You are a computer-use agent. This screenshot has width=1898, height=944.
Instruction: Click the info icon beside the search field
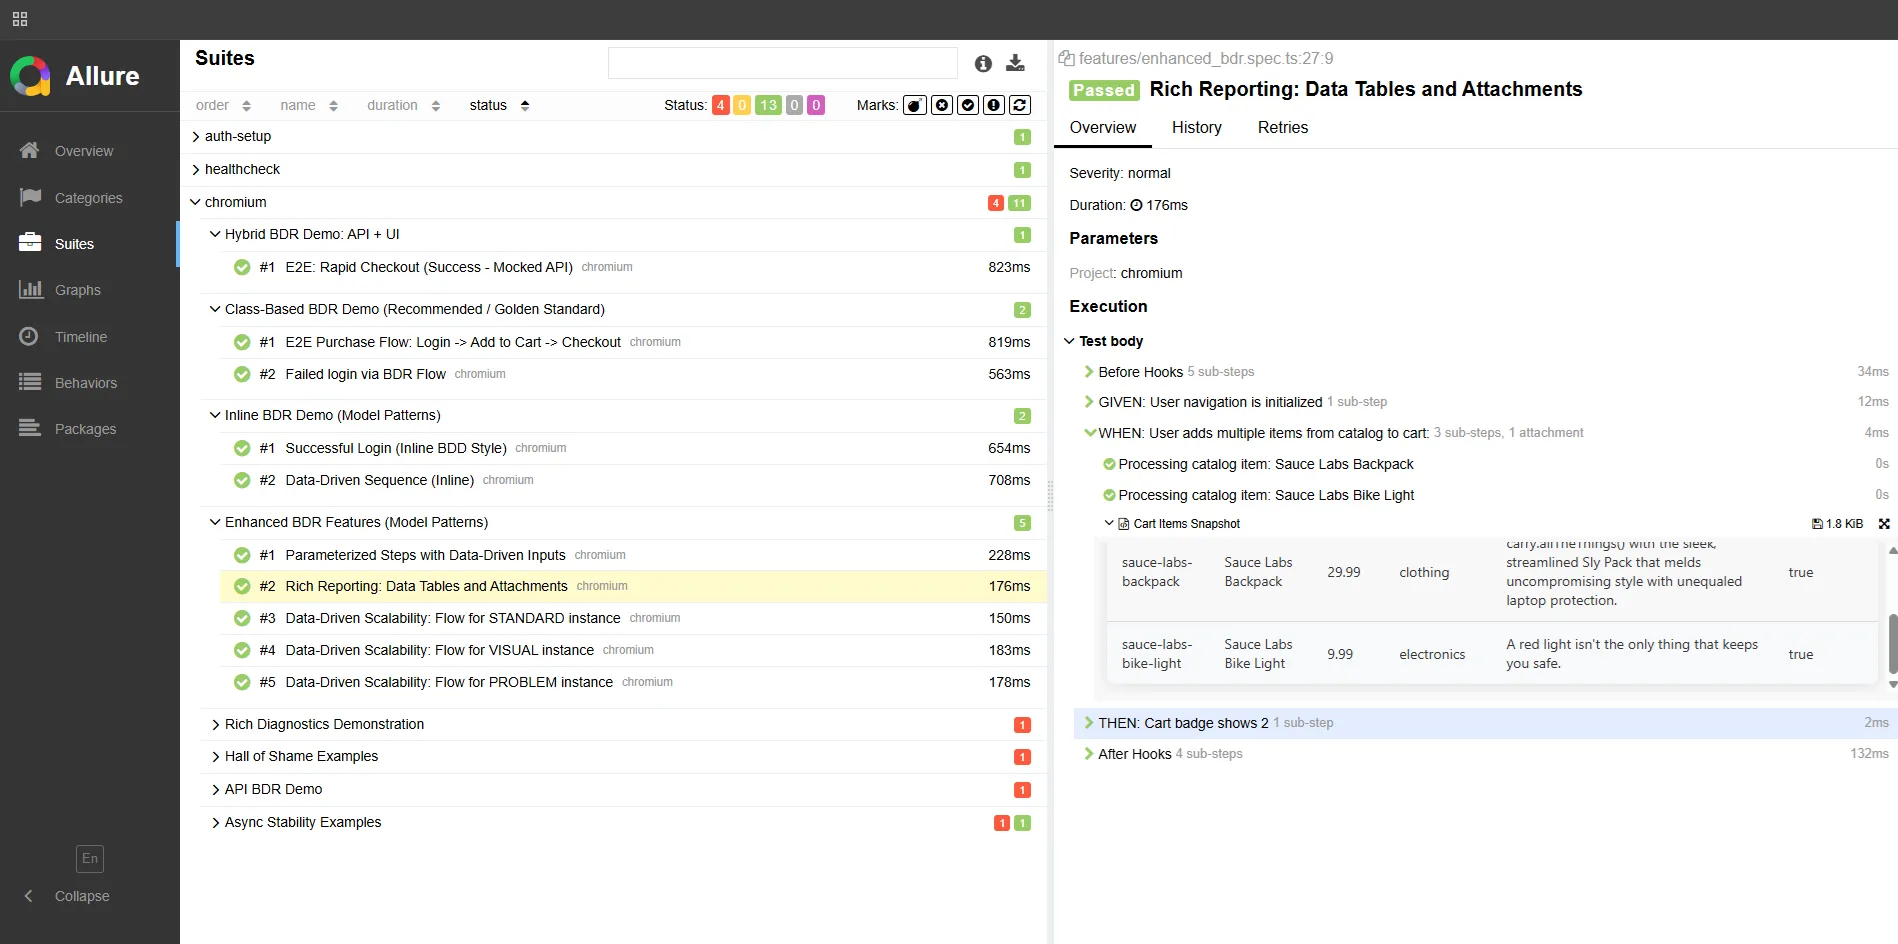(x=983, y=64)
